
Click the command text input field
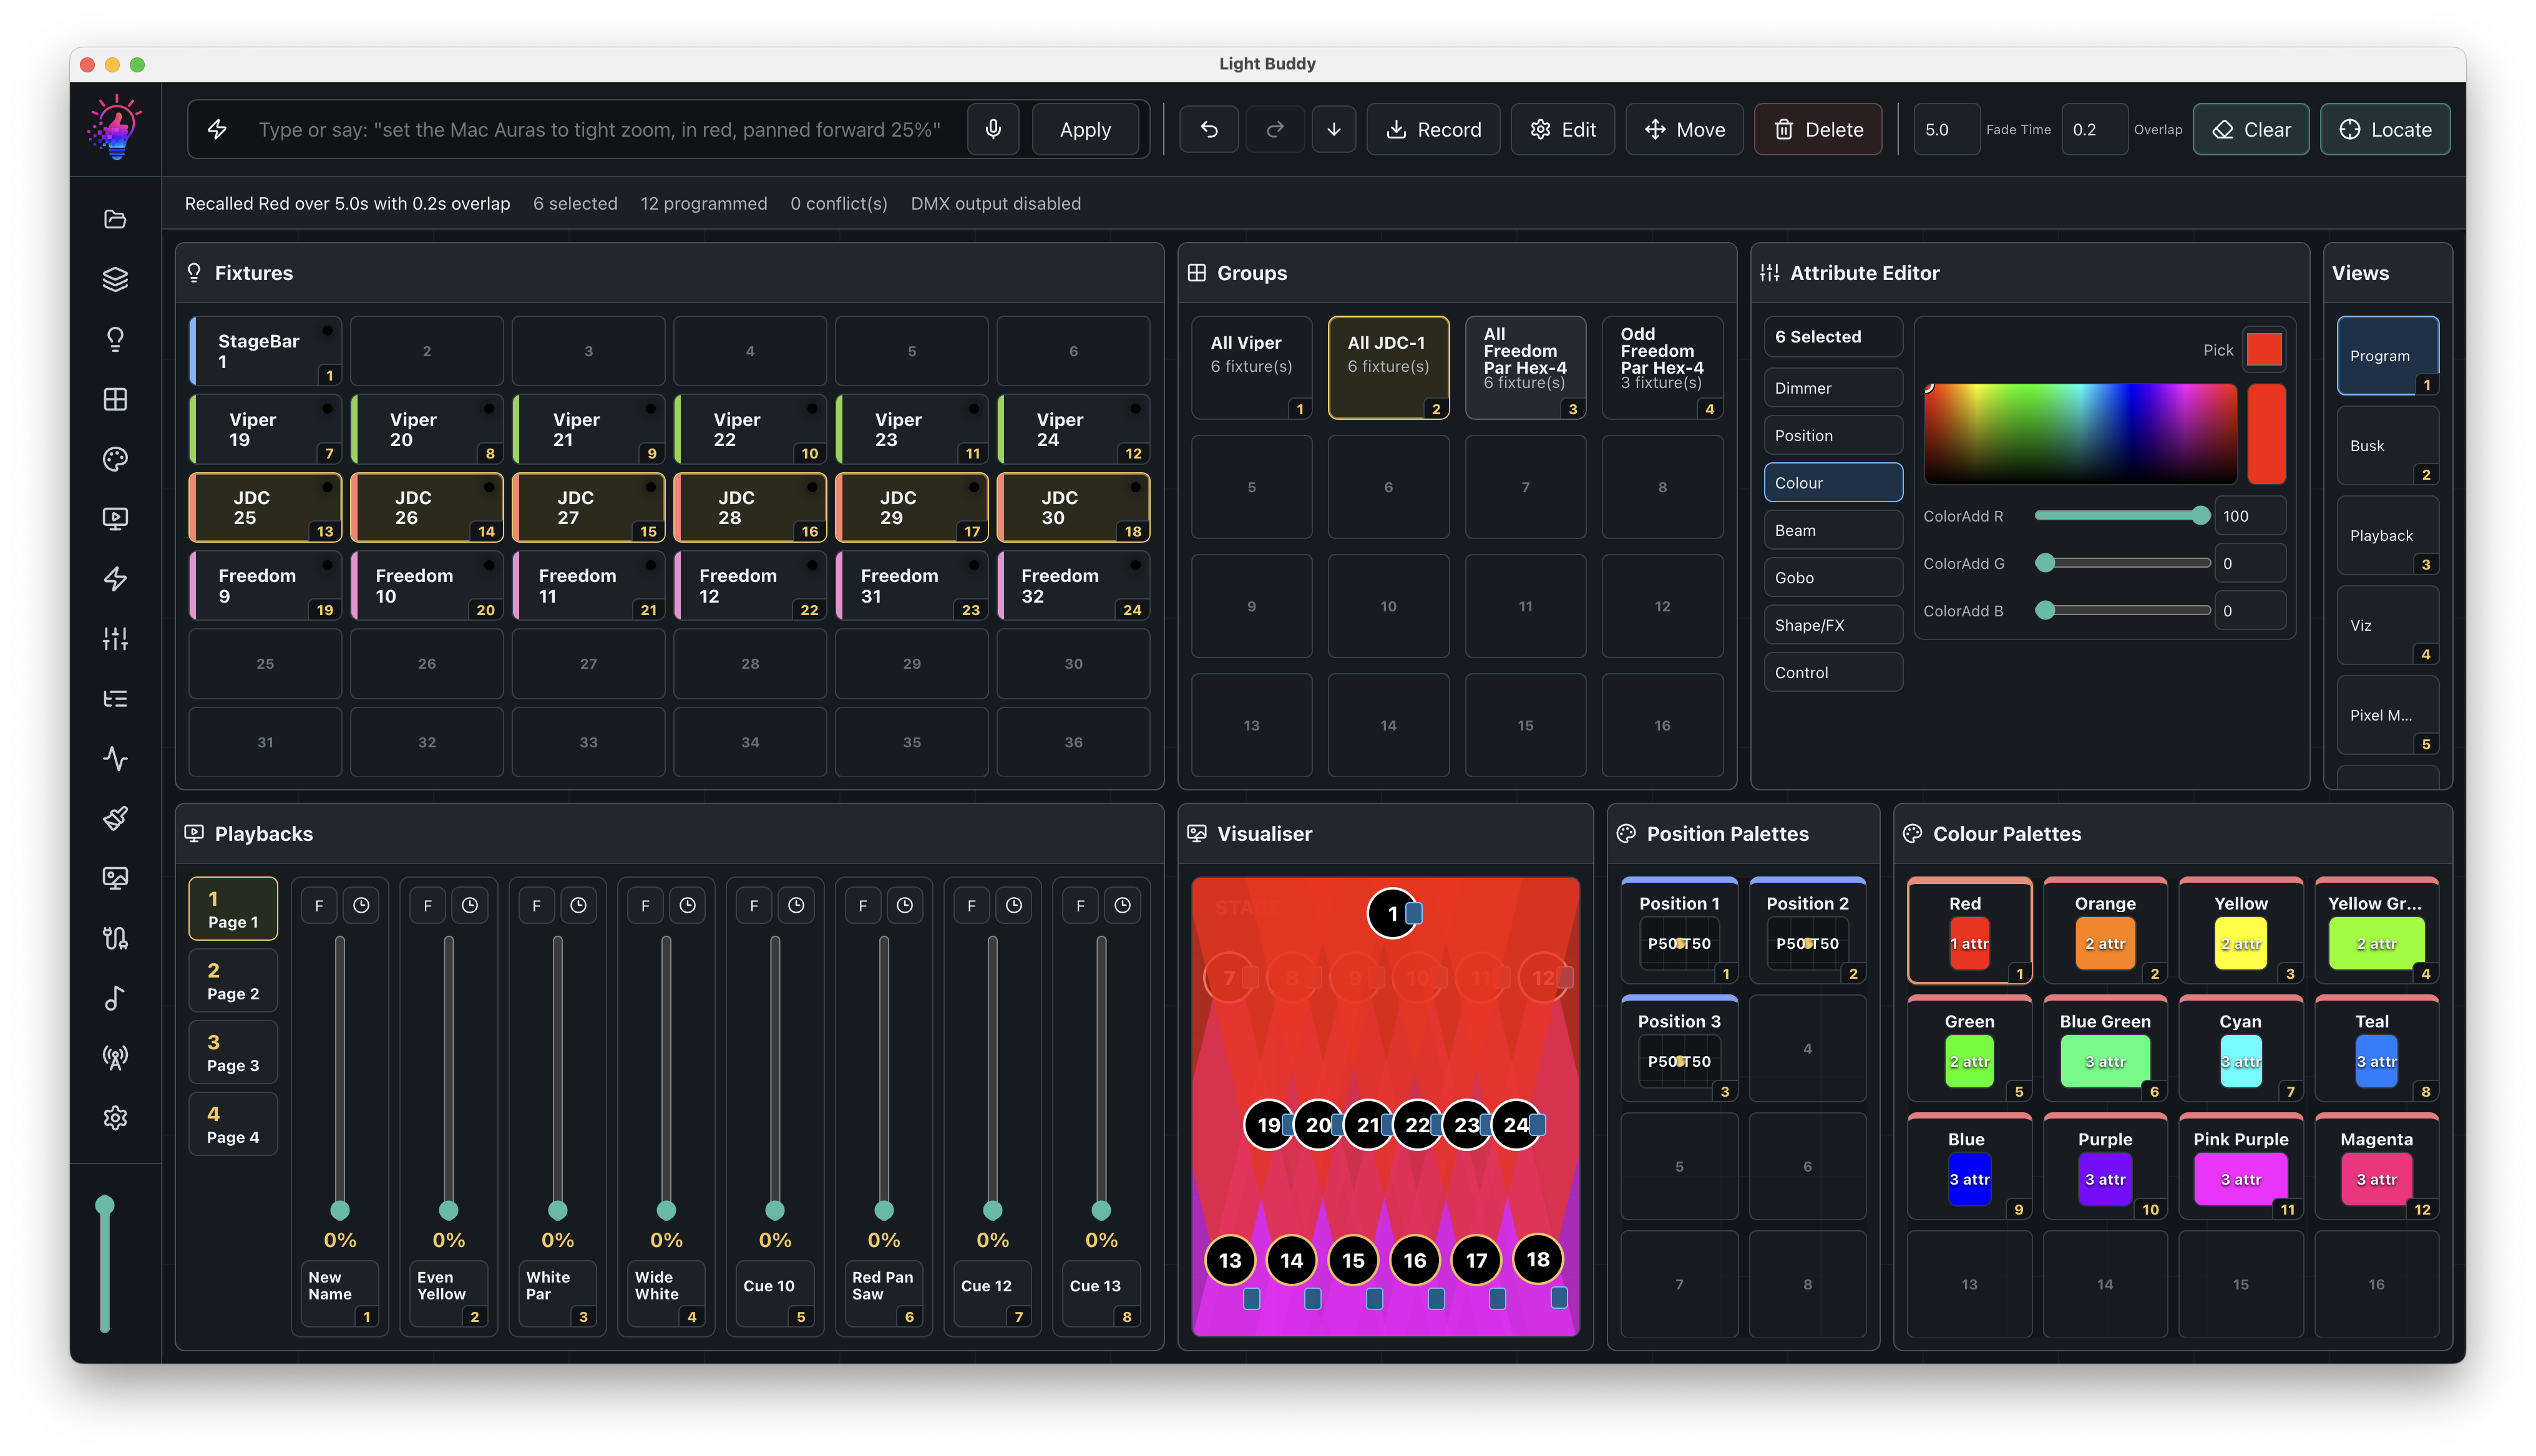[x=600, y=129]
